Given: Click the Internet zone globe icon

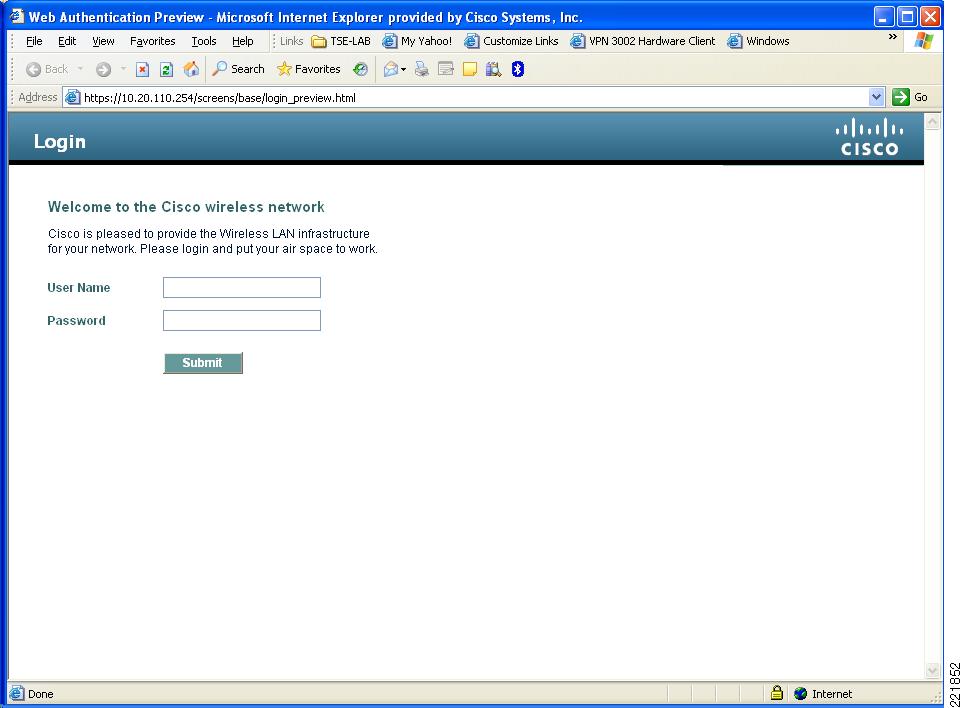Looking at the screenshot, I should [x=800, y=693].
